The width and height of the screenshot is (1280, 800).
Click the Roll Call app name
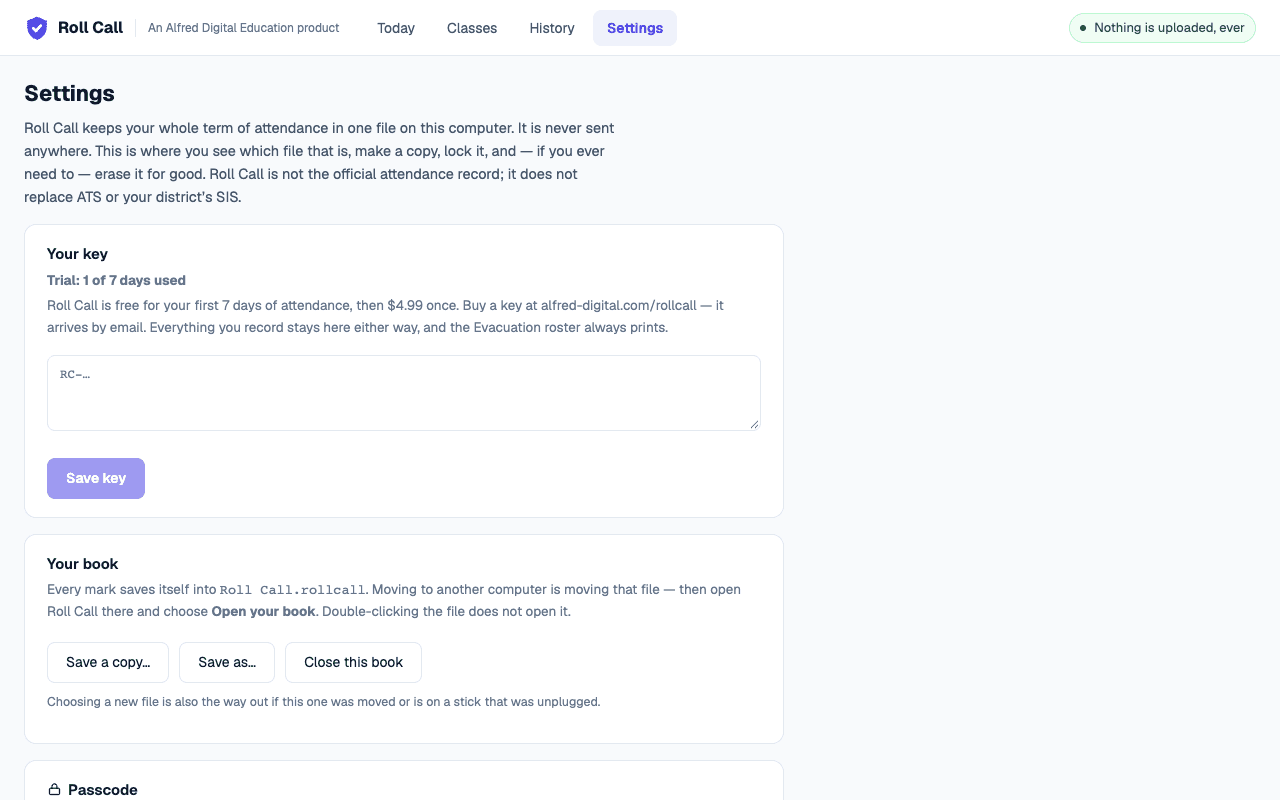coord(90,28)
